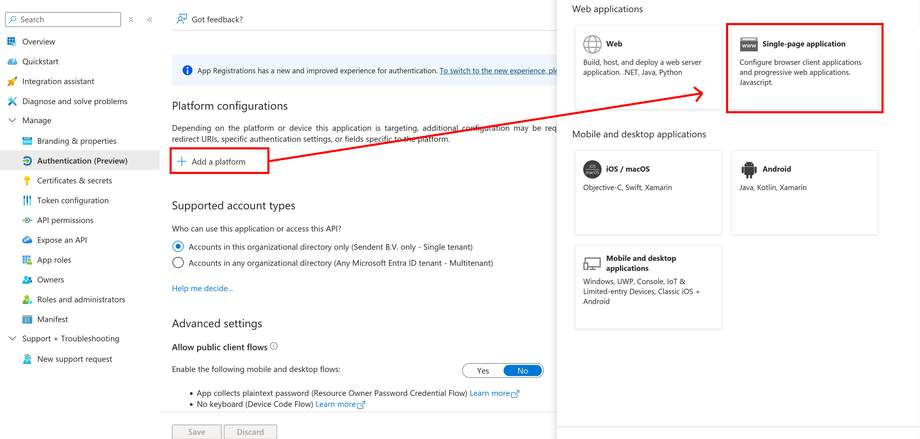Viewport: 920px width, 439px height.
Task: Expand Support + Troubleshooting section
Action: tap(12, 339)
